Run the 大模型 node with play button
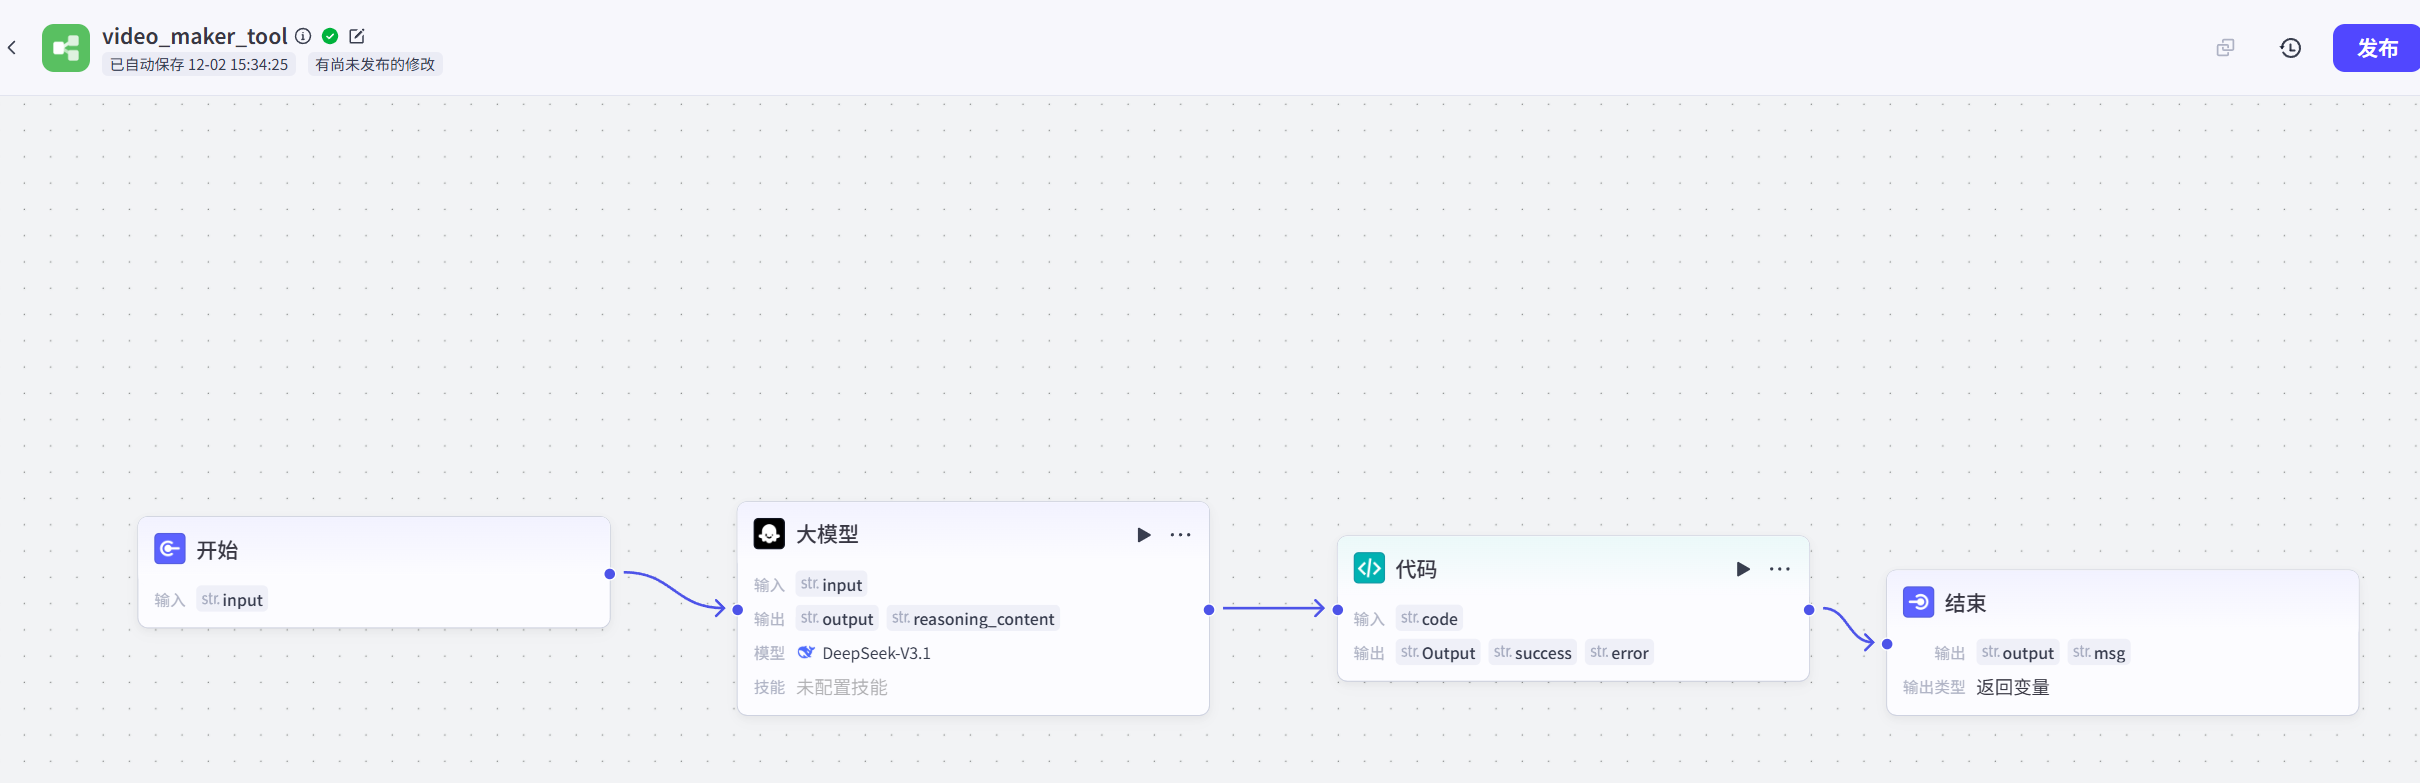Screen dimensions: 2420x783 1143,535
